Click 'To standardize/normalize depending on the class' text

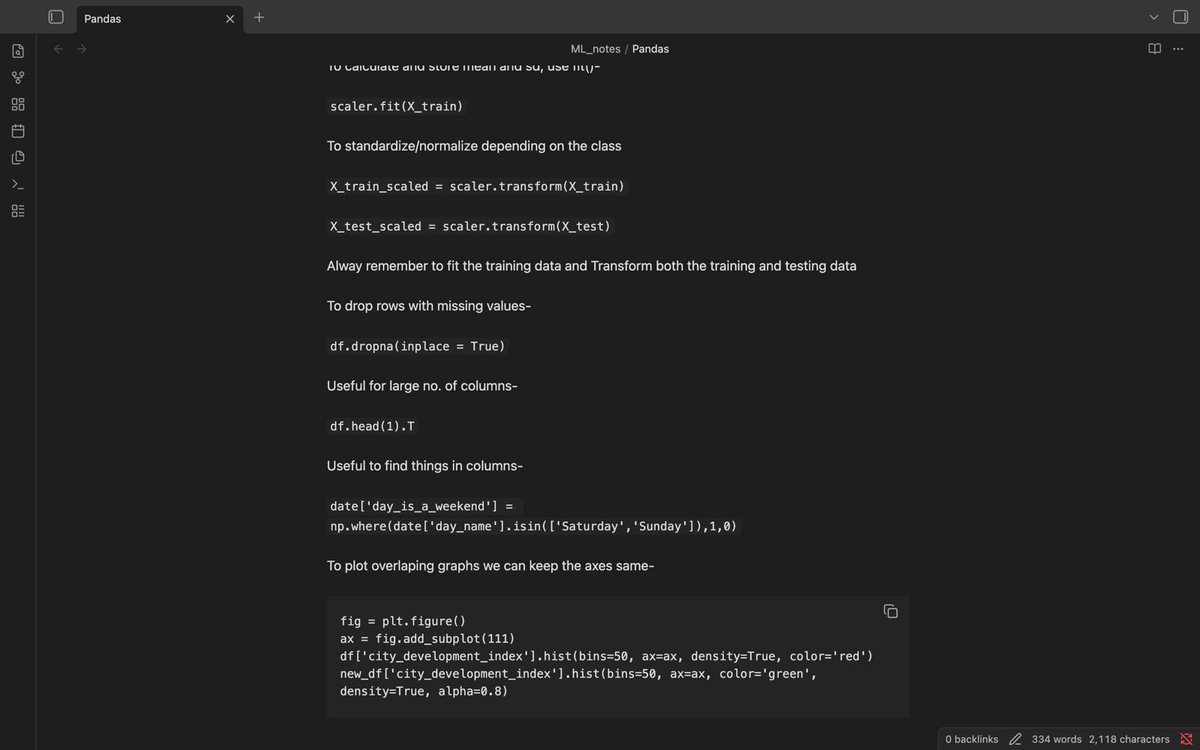474,146
